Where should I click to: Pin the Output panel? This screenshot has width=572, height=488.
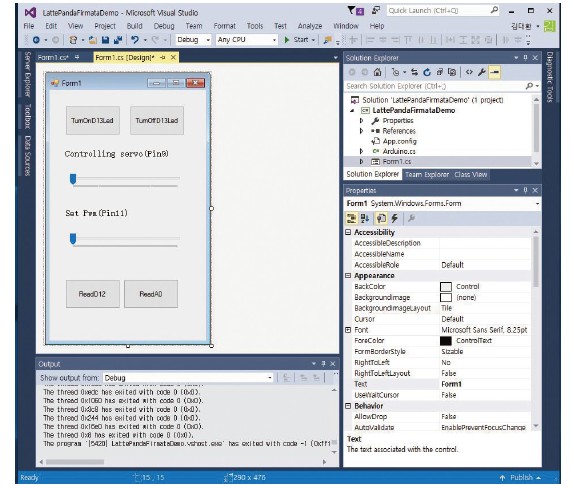323,364
